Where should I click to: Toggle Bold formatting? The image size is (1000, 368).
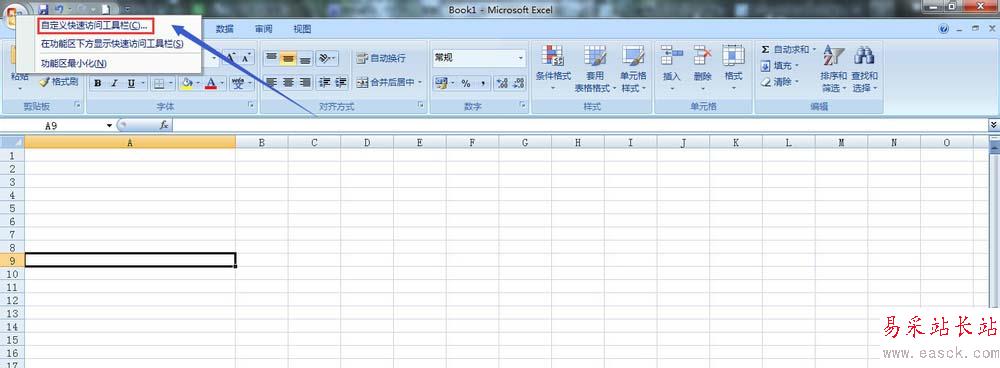pyautogui.click(x=98, y=83)
